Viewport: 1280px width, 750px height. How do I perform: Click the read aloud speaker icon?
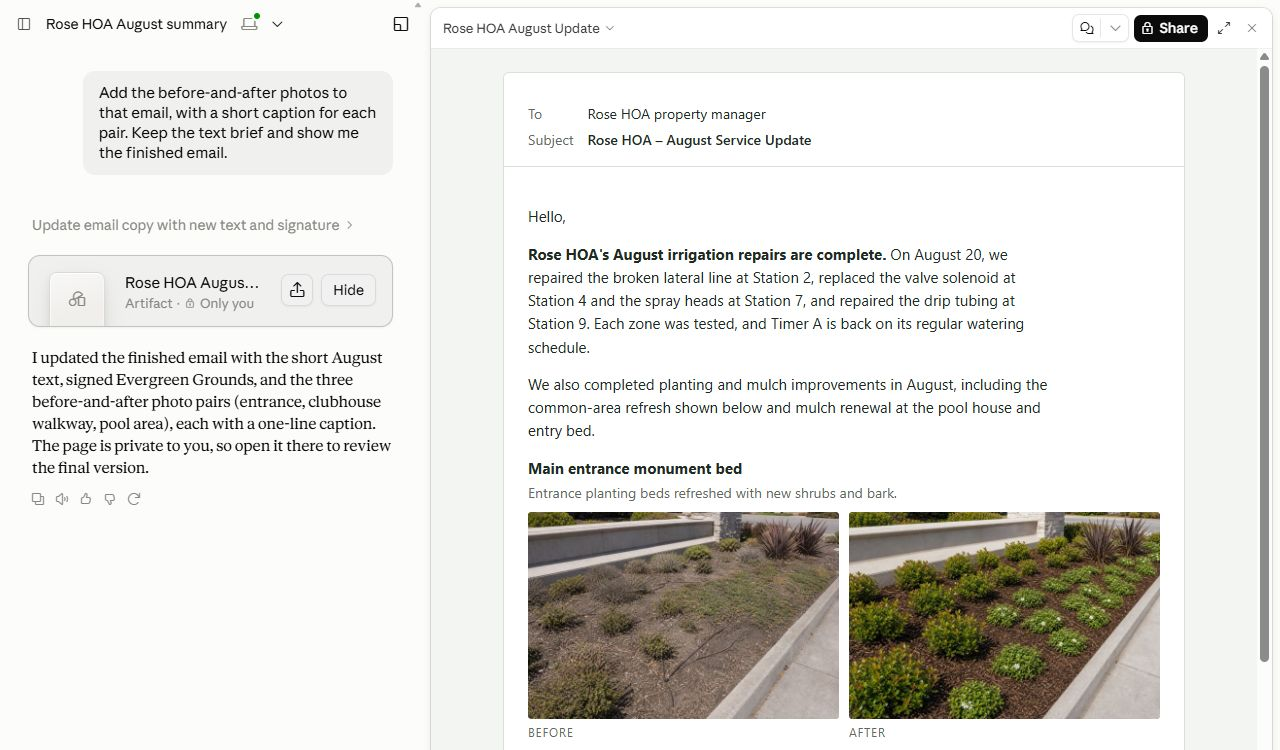tap(62, 499)
